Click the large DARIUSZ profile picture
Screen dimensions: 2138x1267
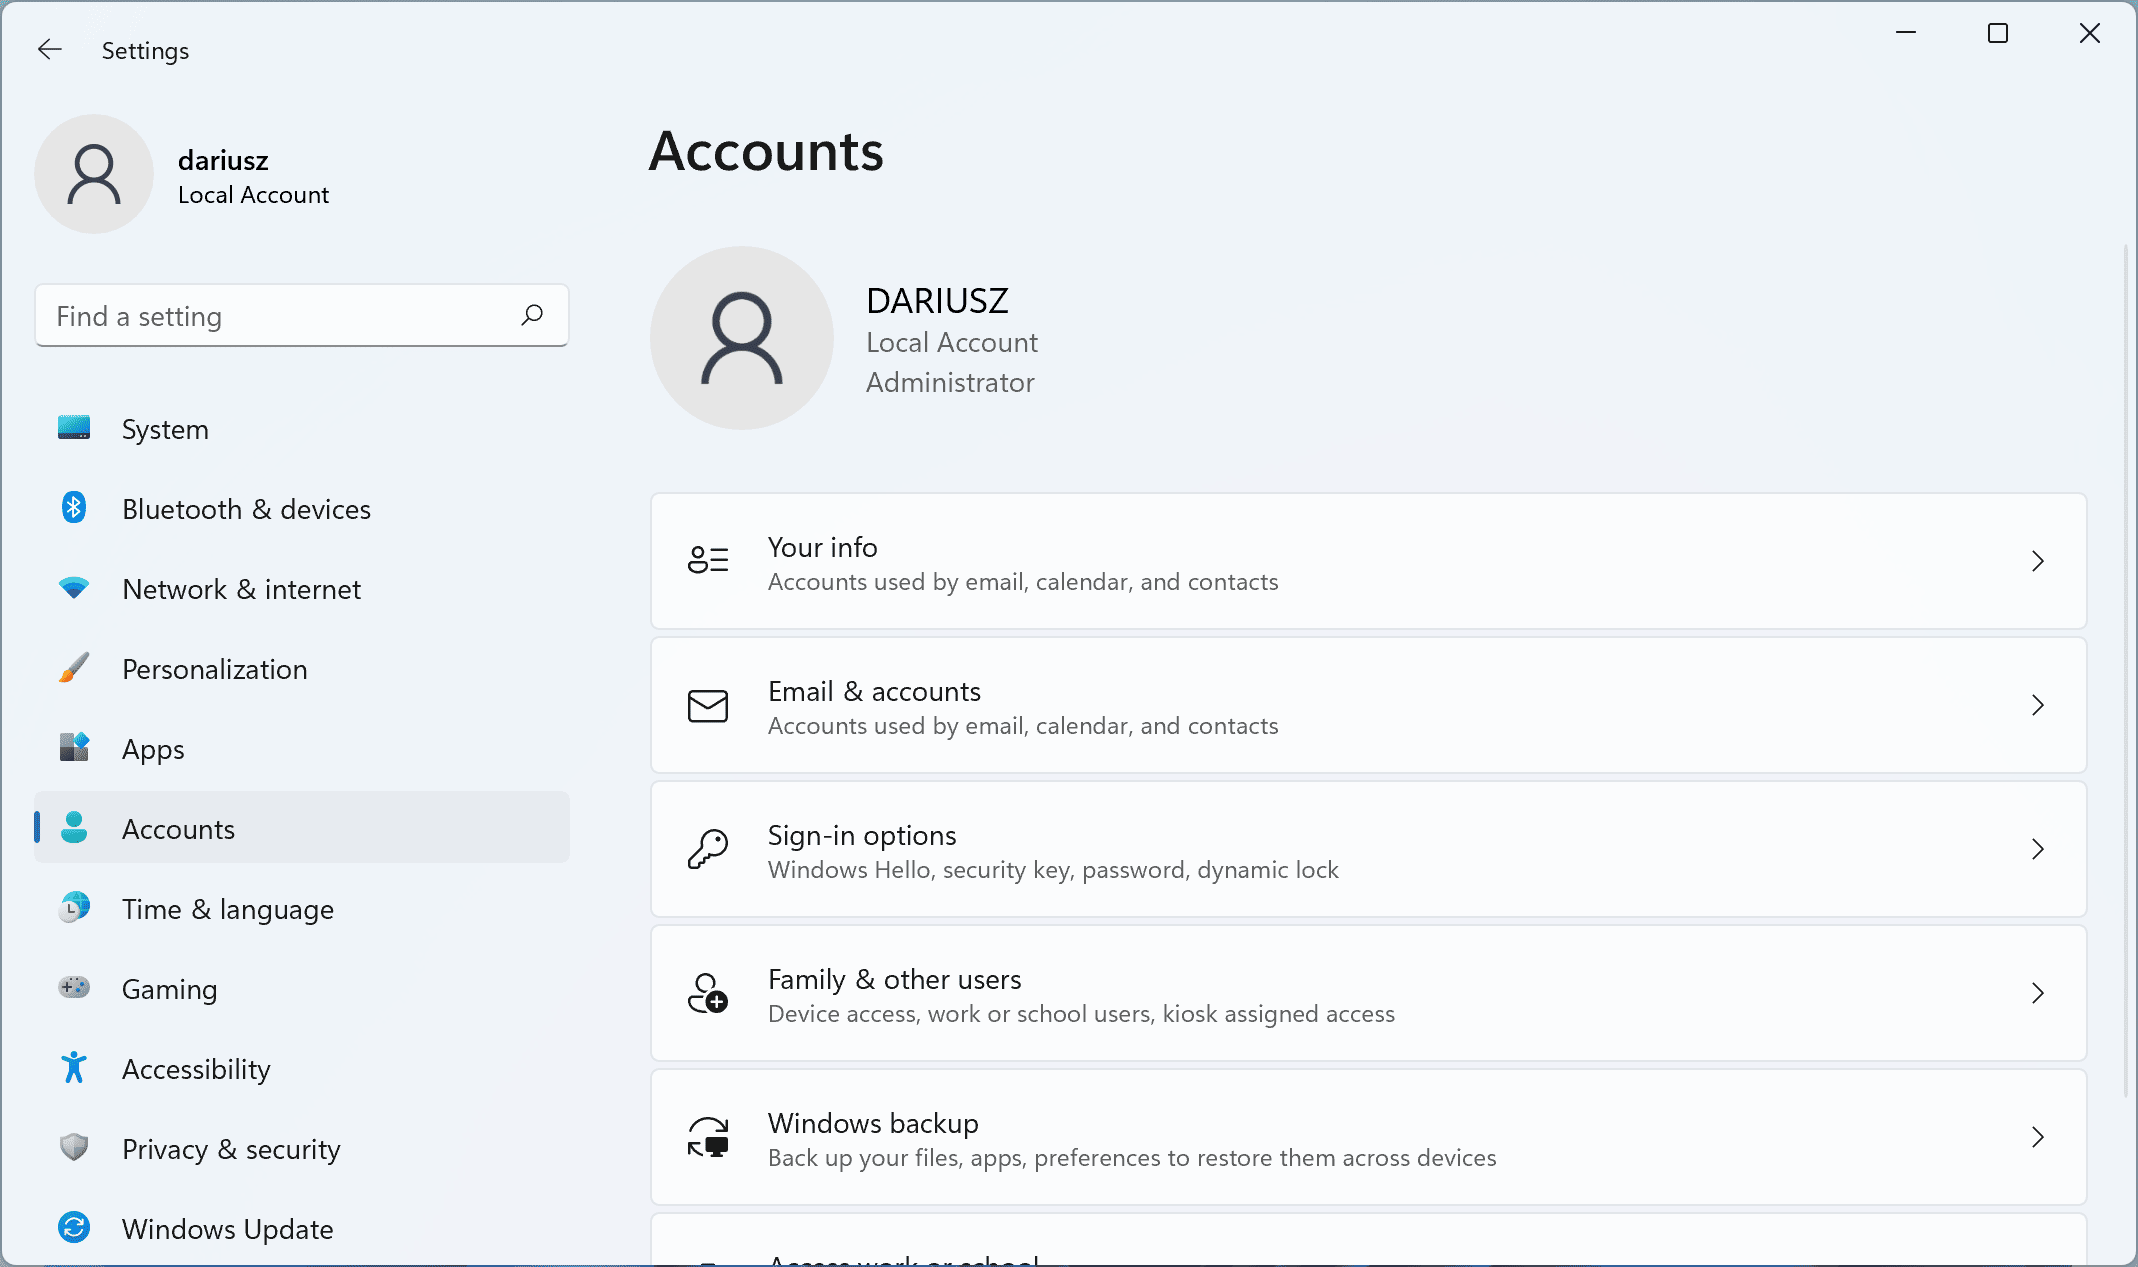[x=742, y=338]
